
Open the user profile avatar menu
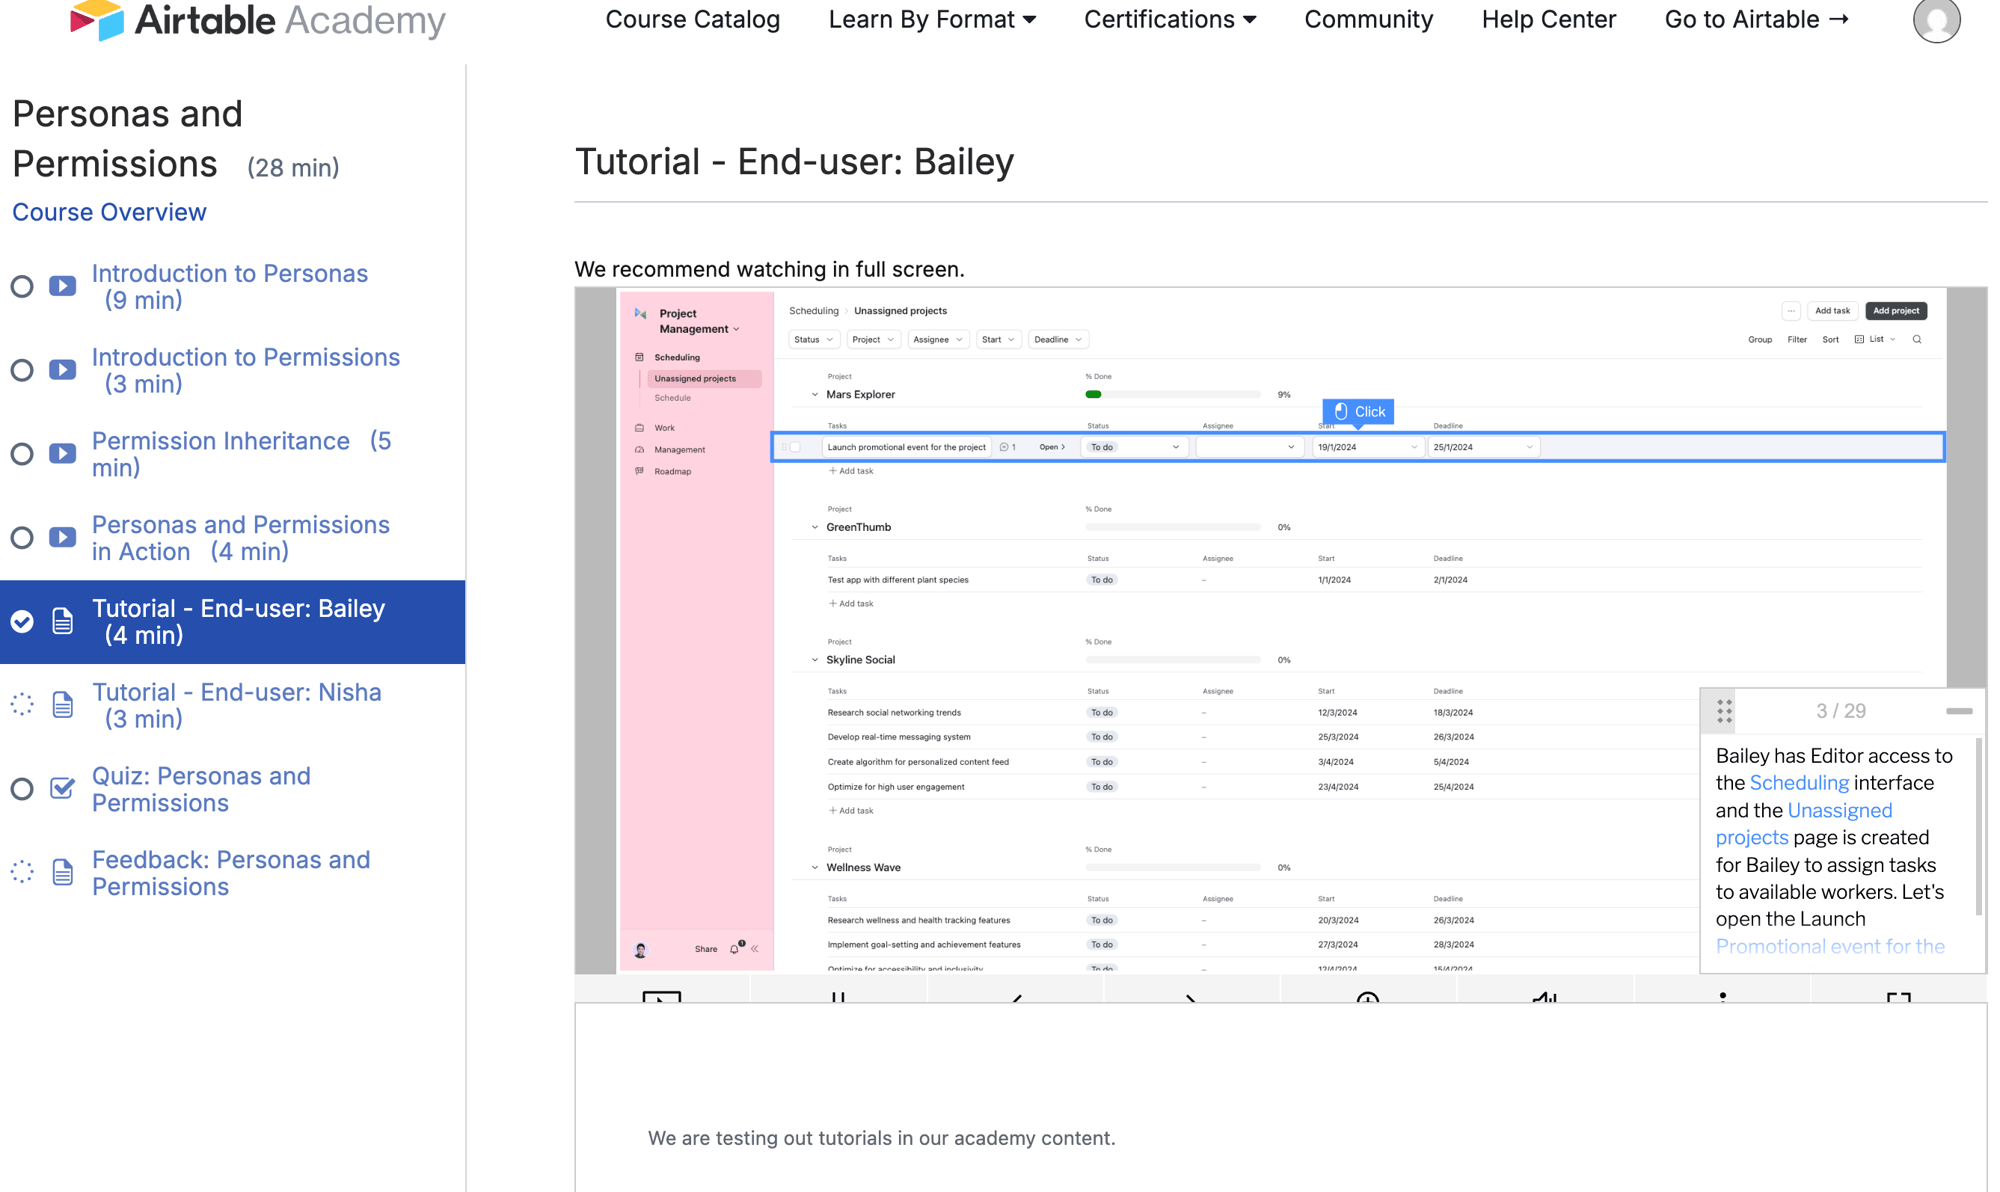1935,20
